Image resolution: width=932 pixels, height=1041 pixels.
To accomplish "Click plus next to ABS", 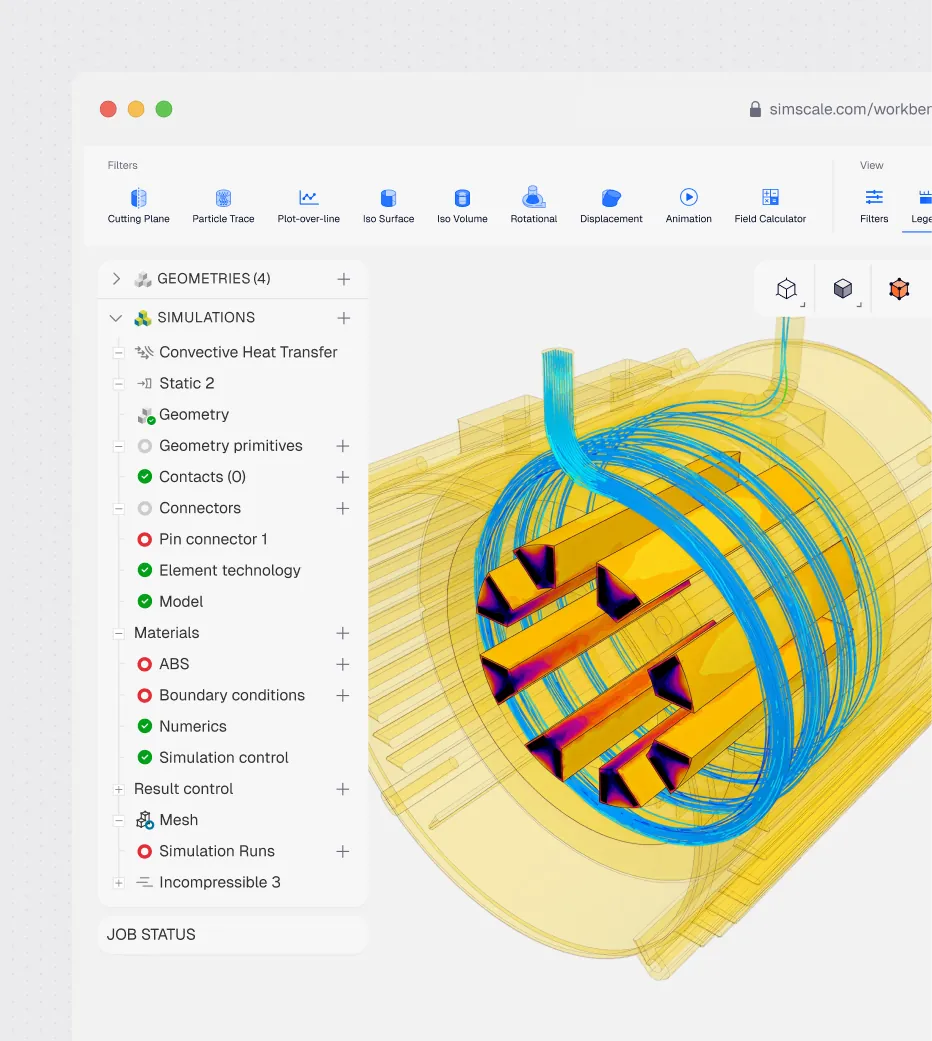I will coord(343,664).
